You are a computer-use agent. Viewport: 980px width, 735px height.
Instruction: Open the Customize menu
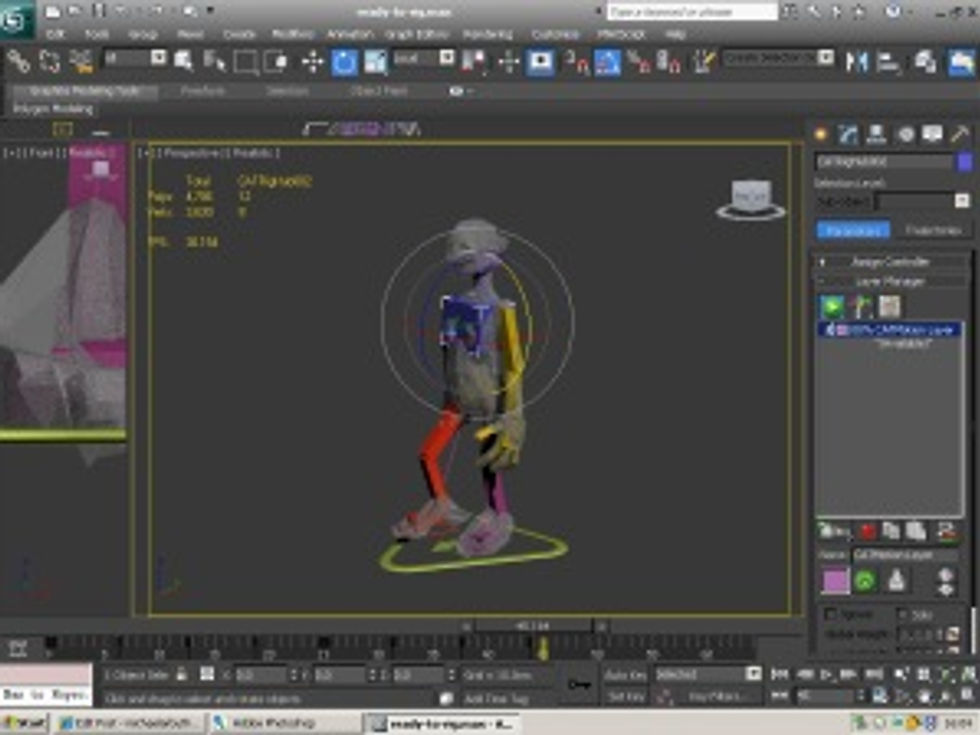pyautogui.click(x=555, y=34)
